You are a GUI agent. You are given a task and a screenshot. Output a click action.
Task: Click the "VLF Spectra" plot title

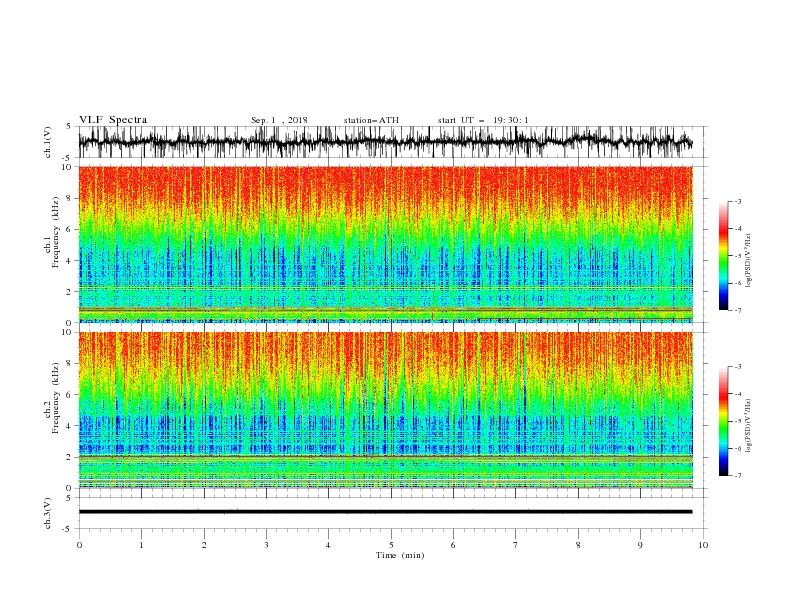click(x=113, y=120)
